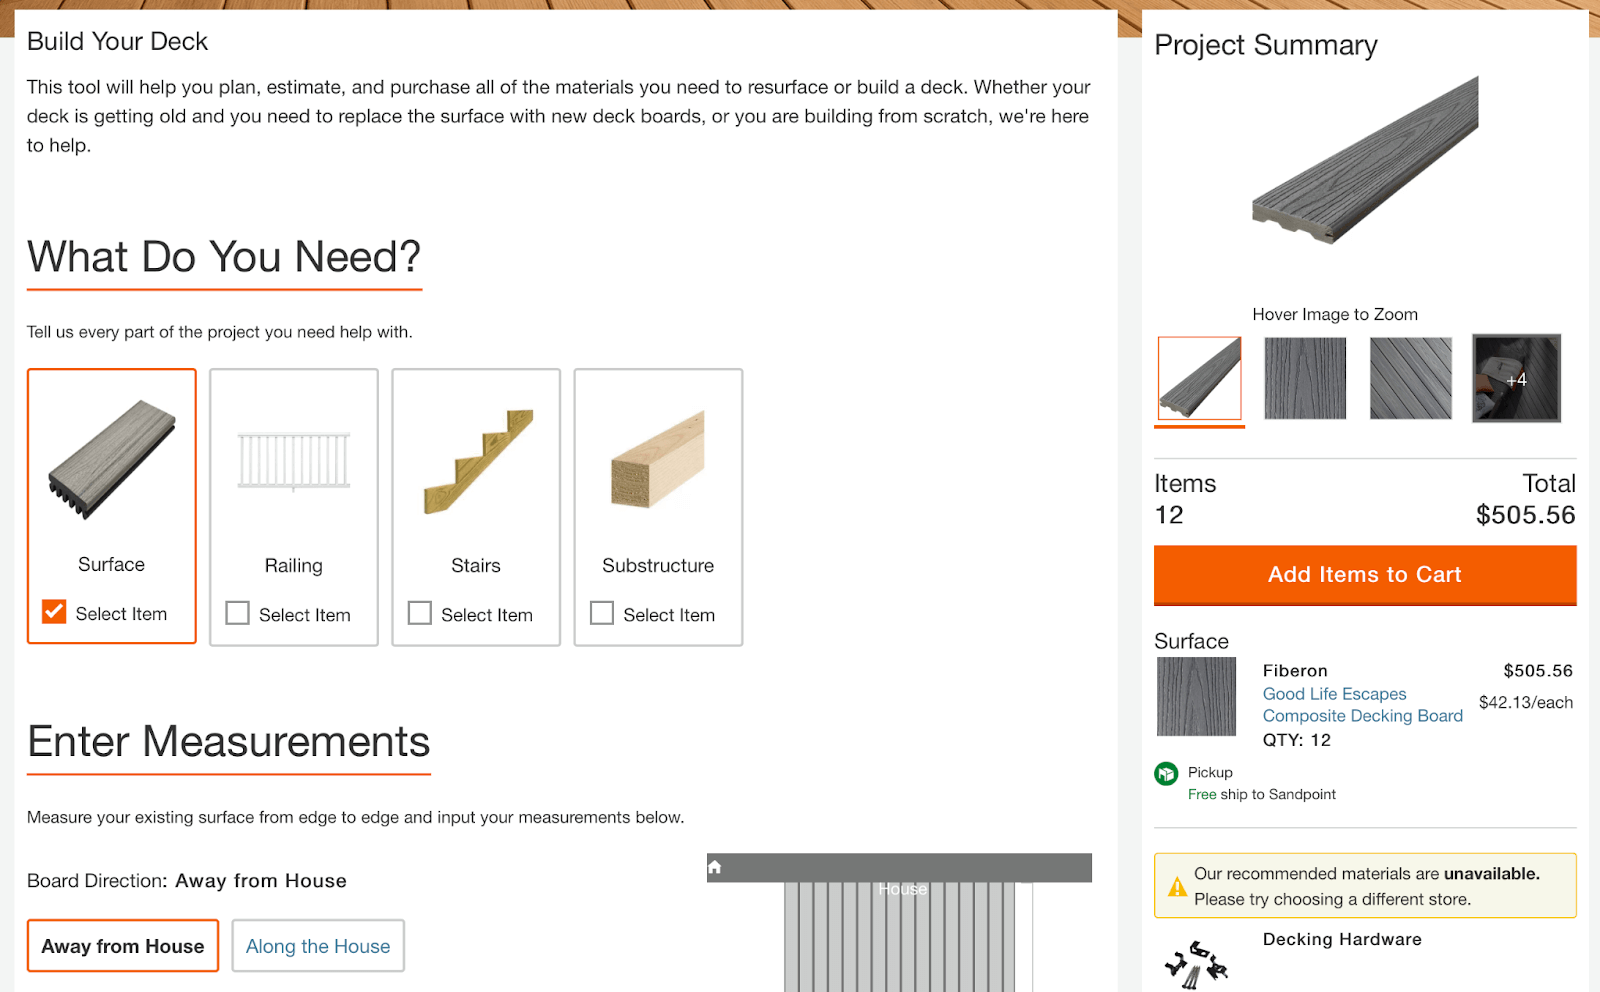Open Good Life Escapes Composite Decking Board link

[x=1361, y=705]
